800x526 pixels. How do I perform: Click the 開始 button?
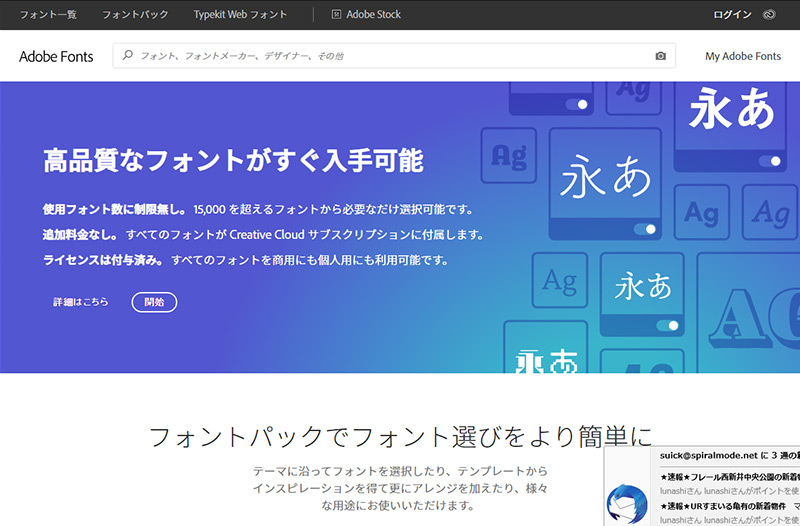[x=154, y=302]
